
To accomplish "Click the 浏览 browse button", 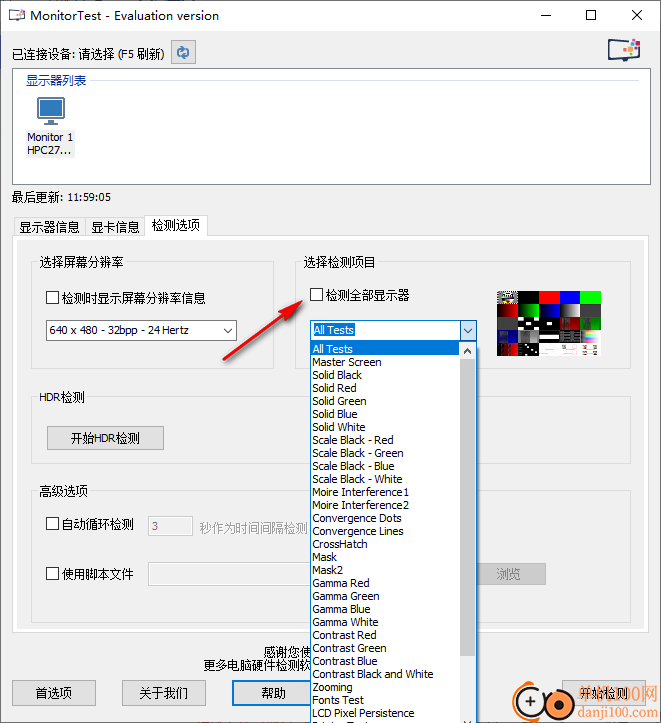I will pyautogui.click(x=509, y=574).
